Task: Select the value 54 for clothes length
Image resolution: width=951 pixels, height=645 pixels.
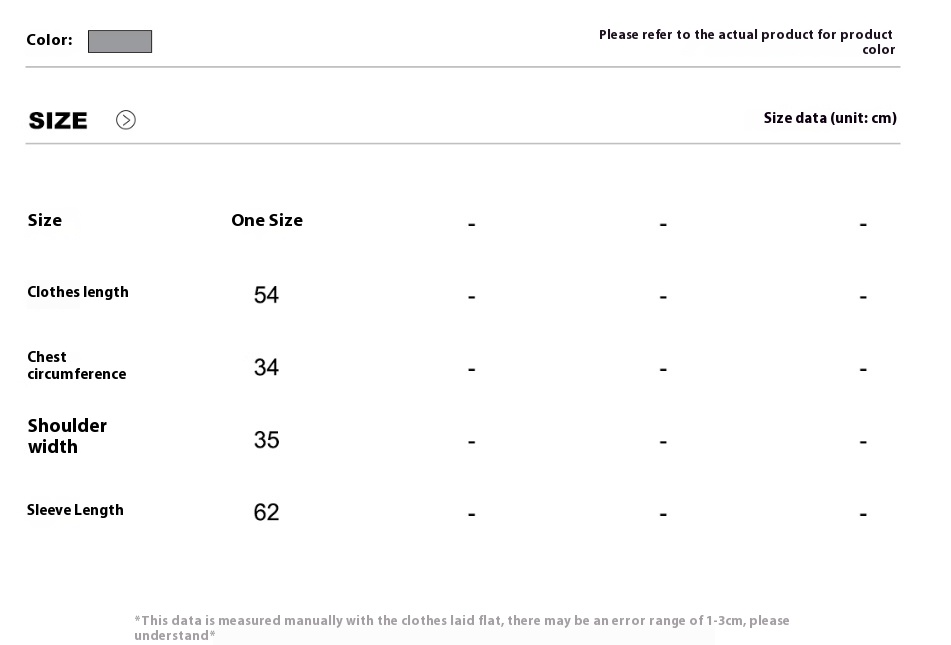Action: coord(266,295)
